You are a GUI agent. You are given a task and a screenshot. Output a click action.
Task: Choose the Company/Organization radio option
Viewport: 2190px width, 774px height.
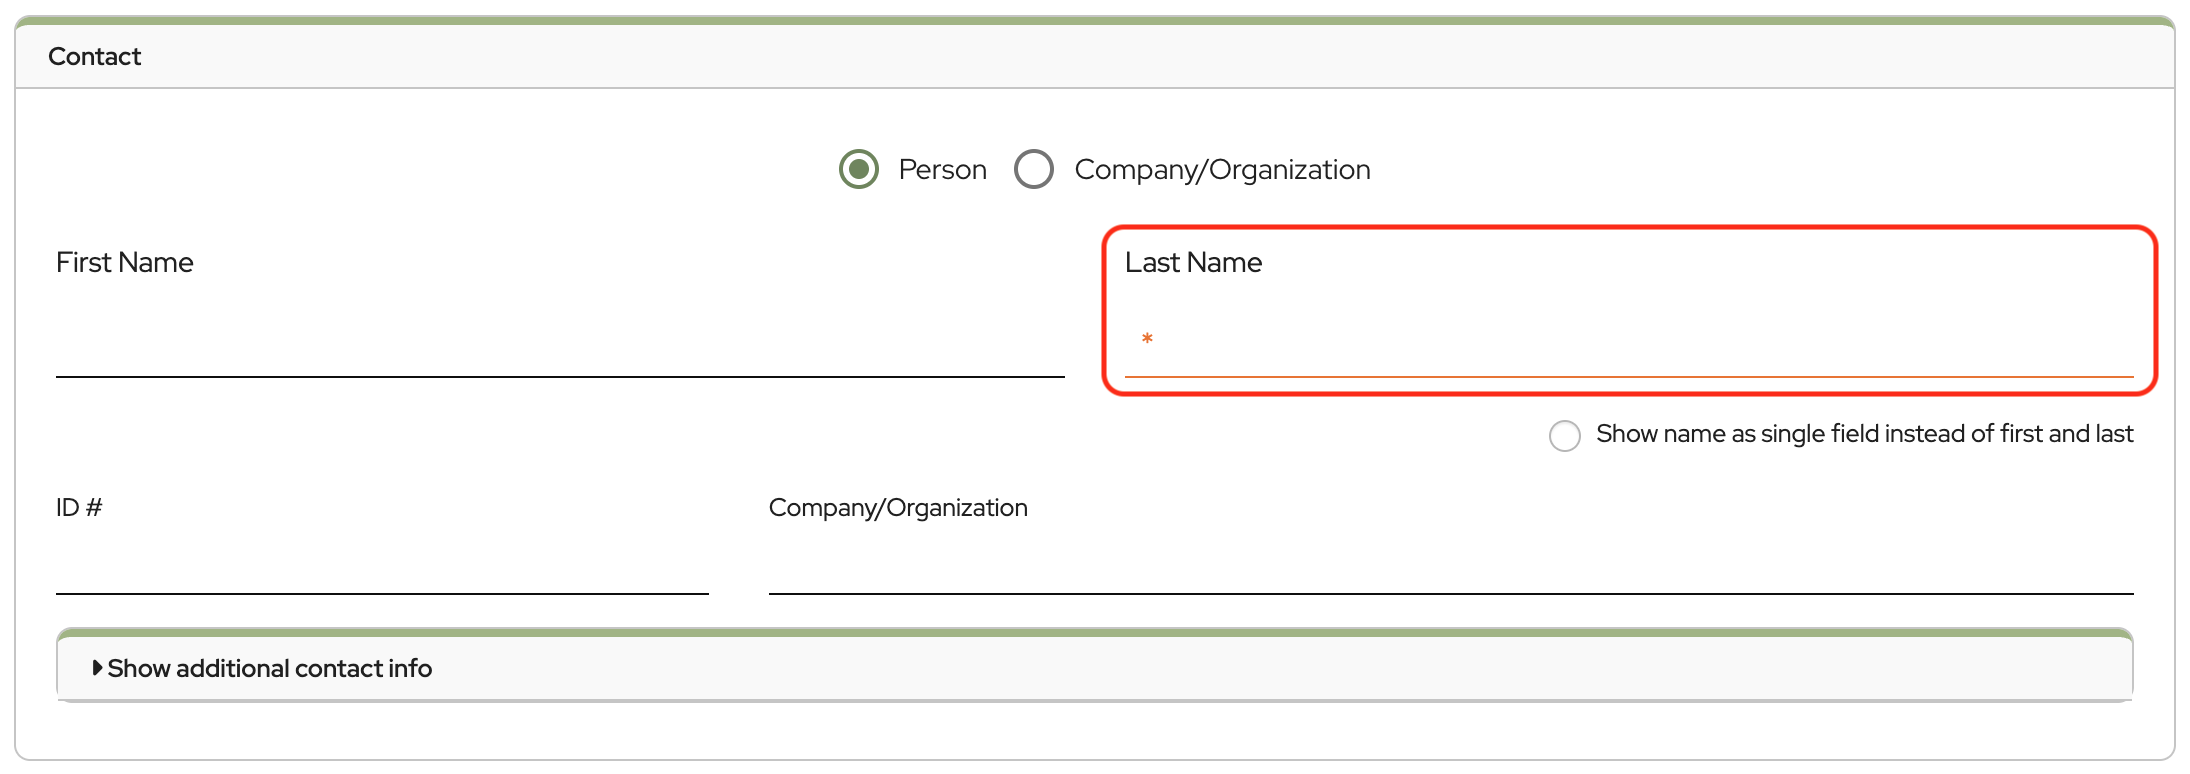click(x=1033, y=169)
